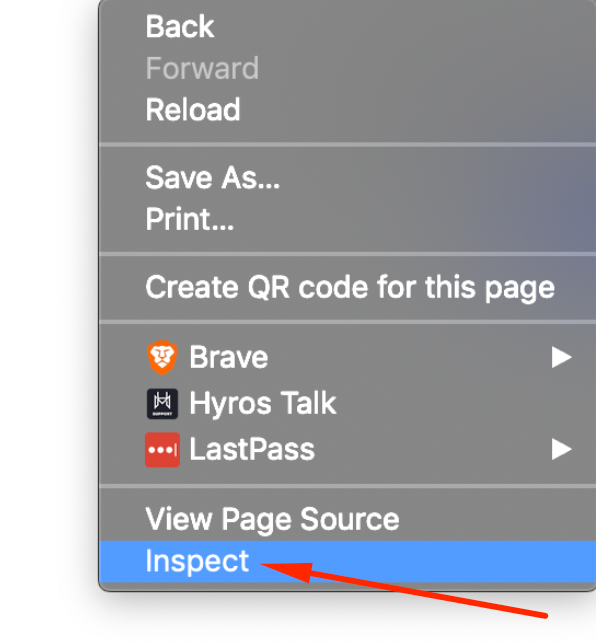596x642 pixels.
Task: Click the Hyros Talk label text
Action: click(x=262, y=404)
